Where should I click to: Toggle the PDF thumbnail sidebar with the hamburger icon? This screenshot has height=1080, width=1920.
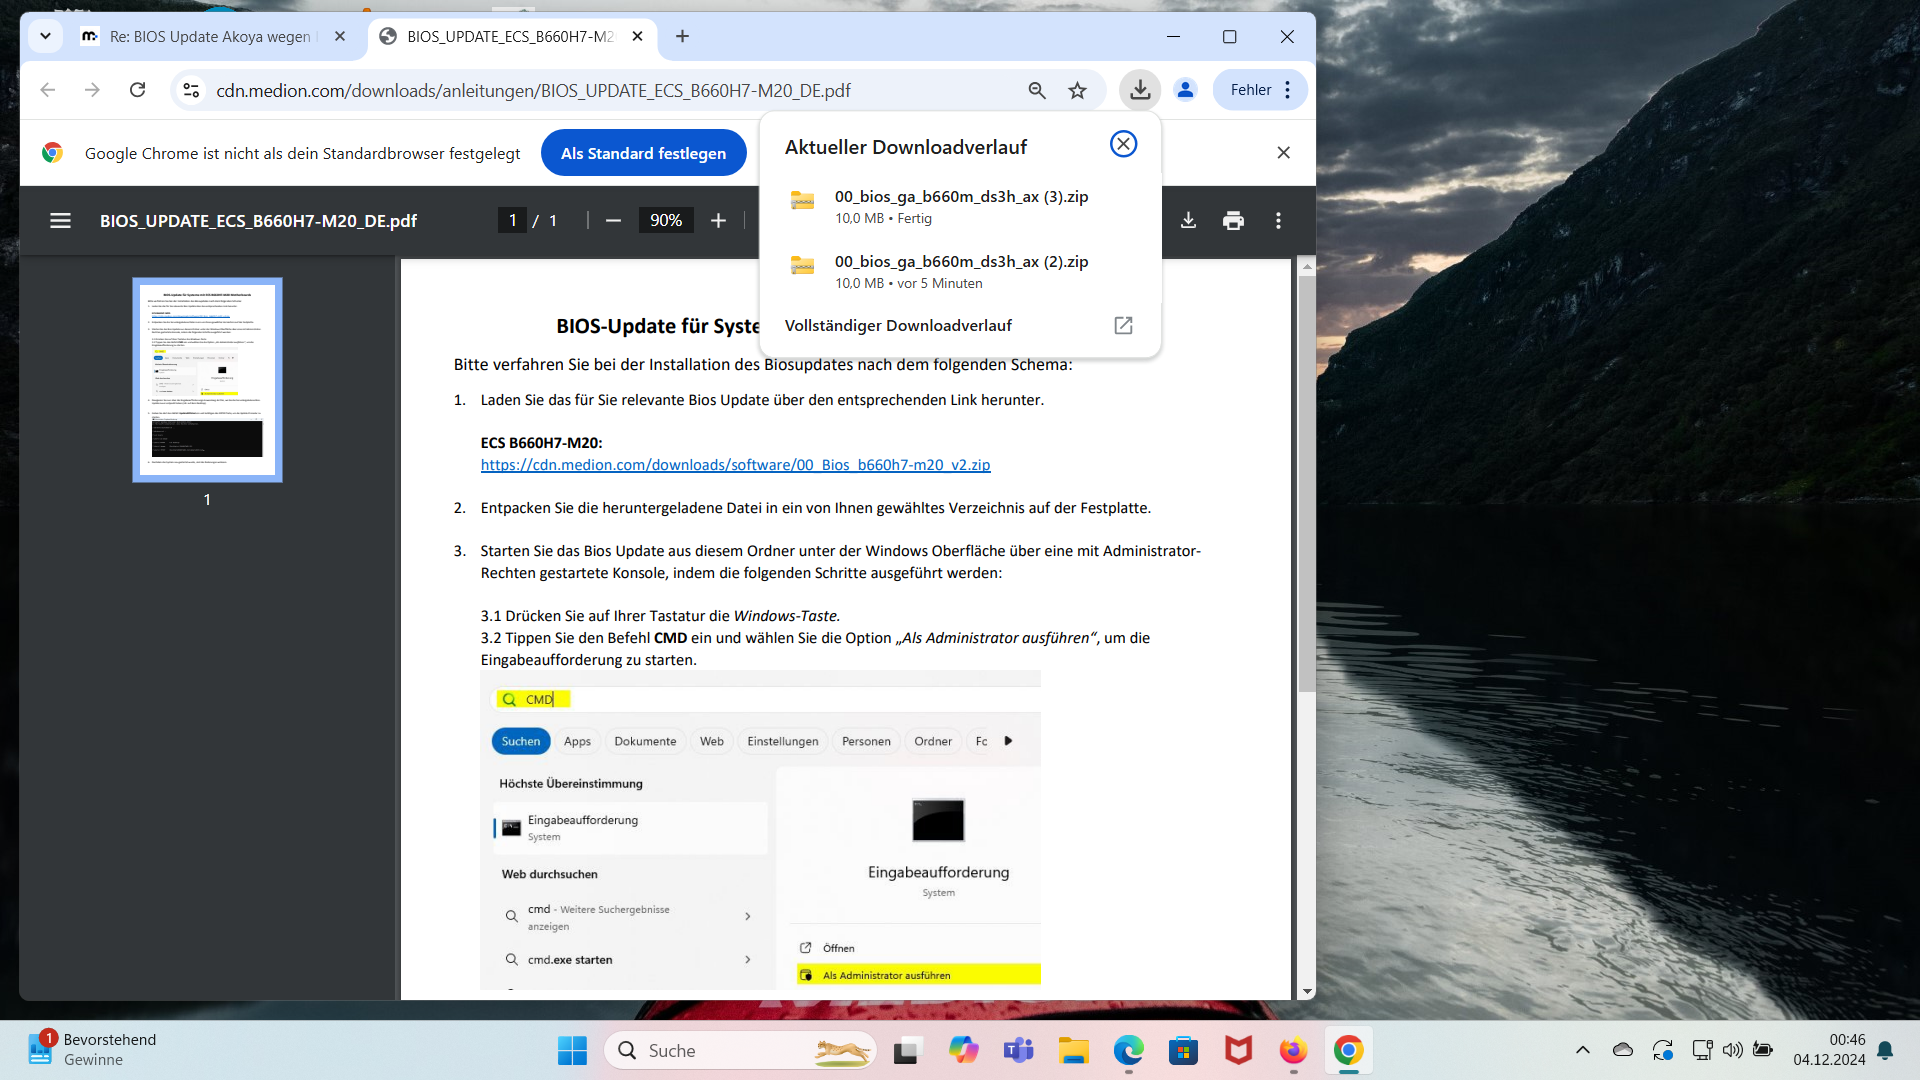click(x=60, y=220)
